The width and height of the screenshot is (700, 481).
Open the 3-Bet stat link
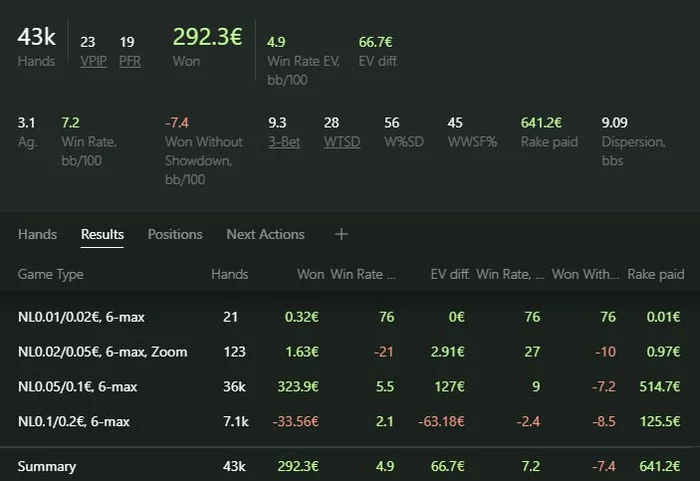[x=284, y=142]
